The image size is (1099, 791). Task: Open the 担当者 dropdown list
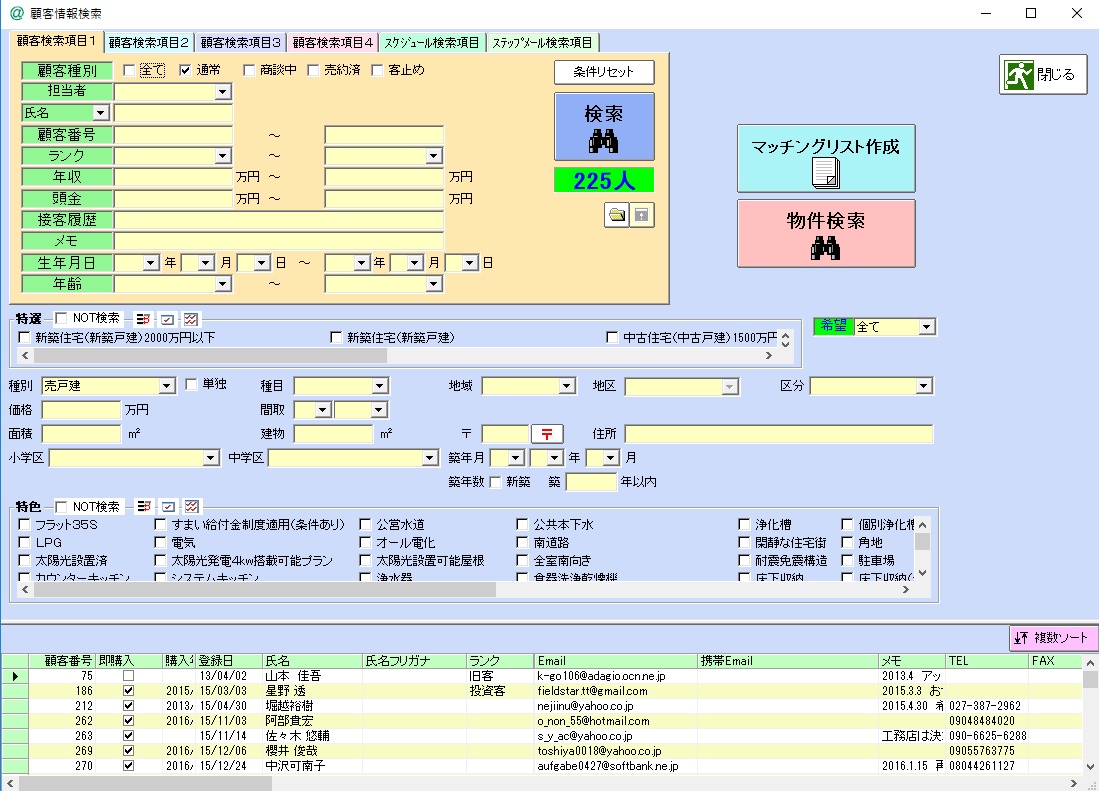tap(222, 92)
